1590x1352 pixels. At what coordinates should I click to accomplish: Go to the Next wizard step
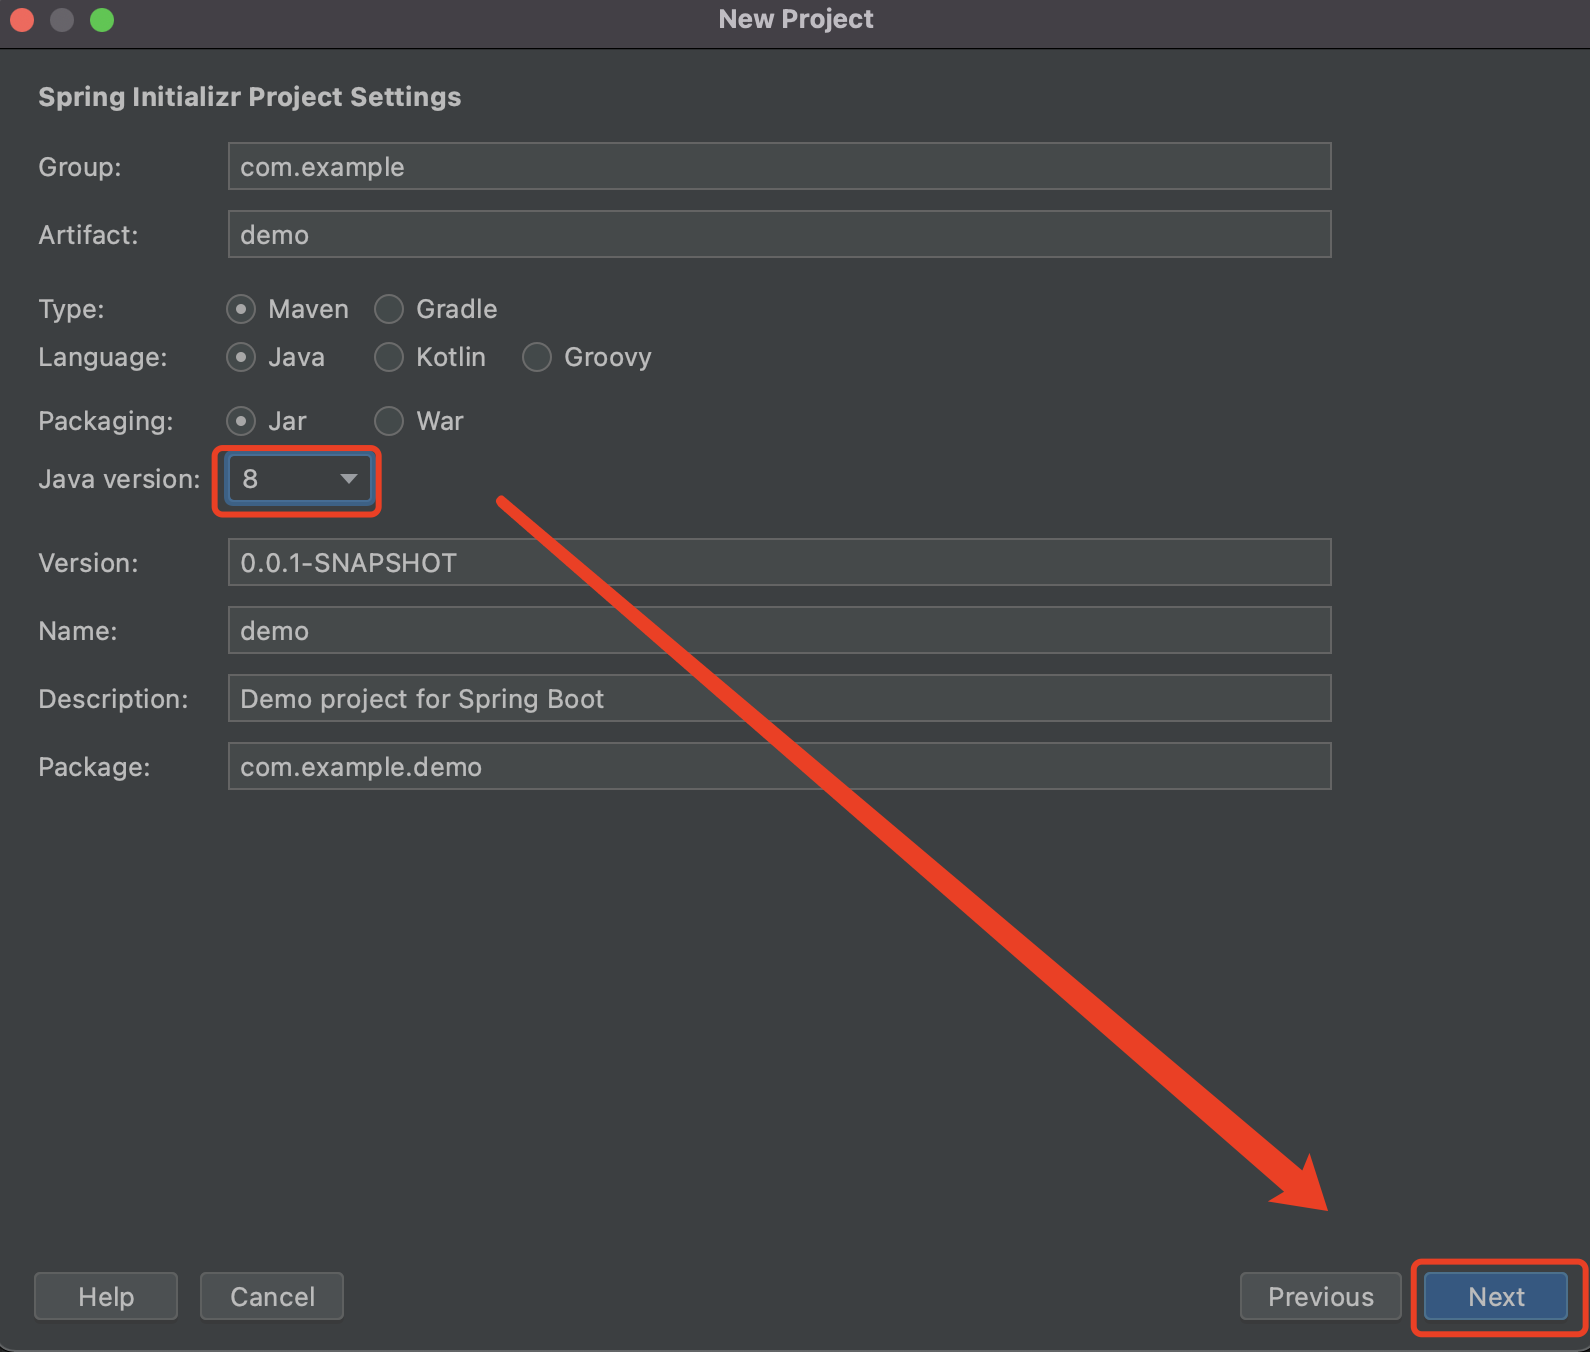pos(1496,1296)
